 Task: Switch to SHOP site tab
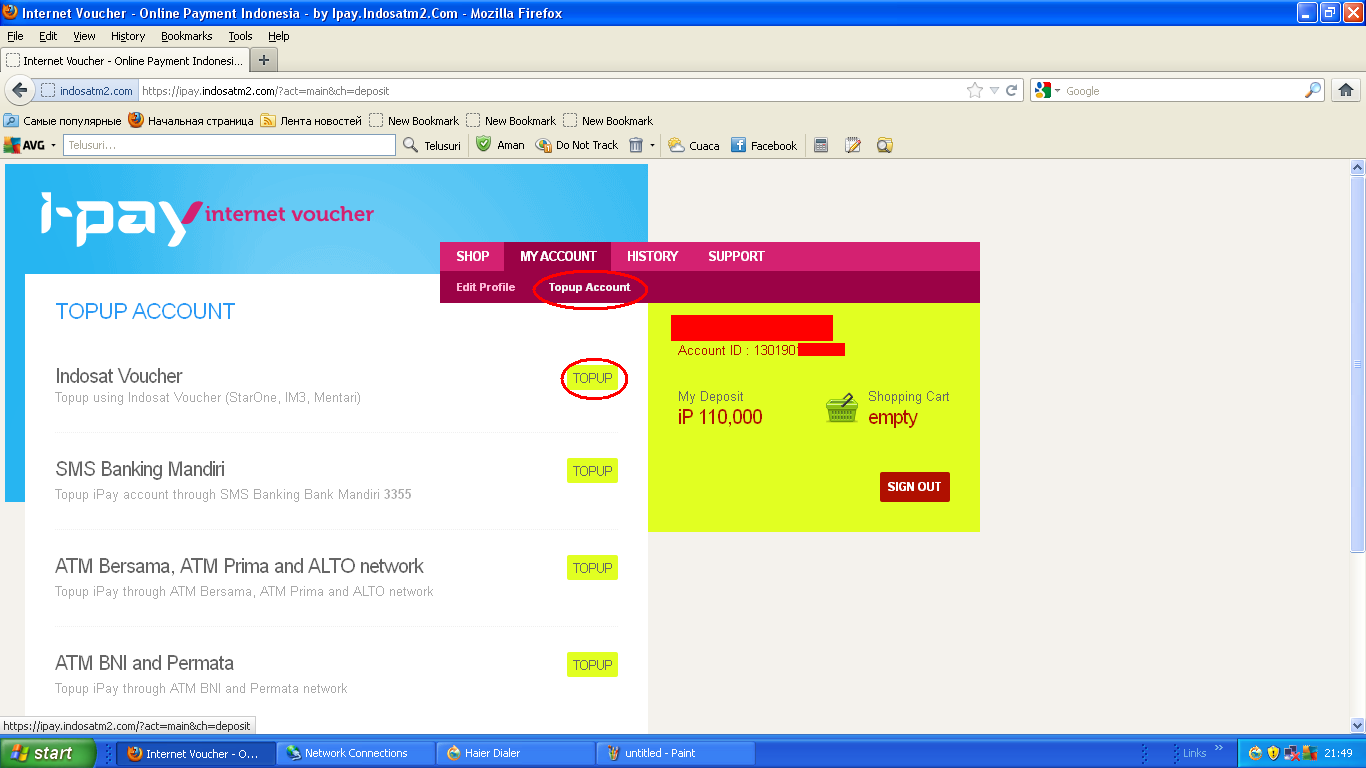tap(473, 256)
